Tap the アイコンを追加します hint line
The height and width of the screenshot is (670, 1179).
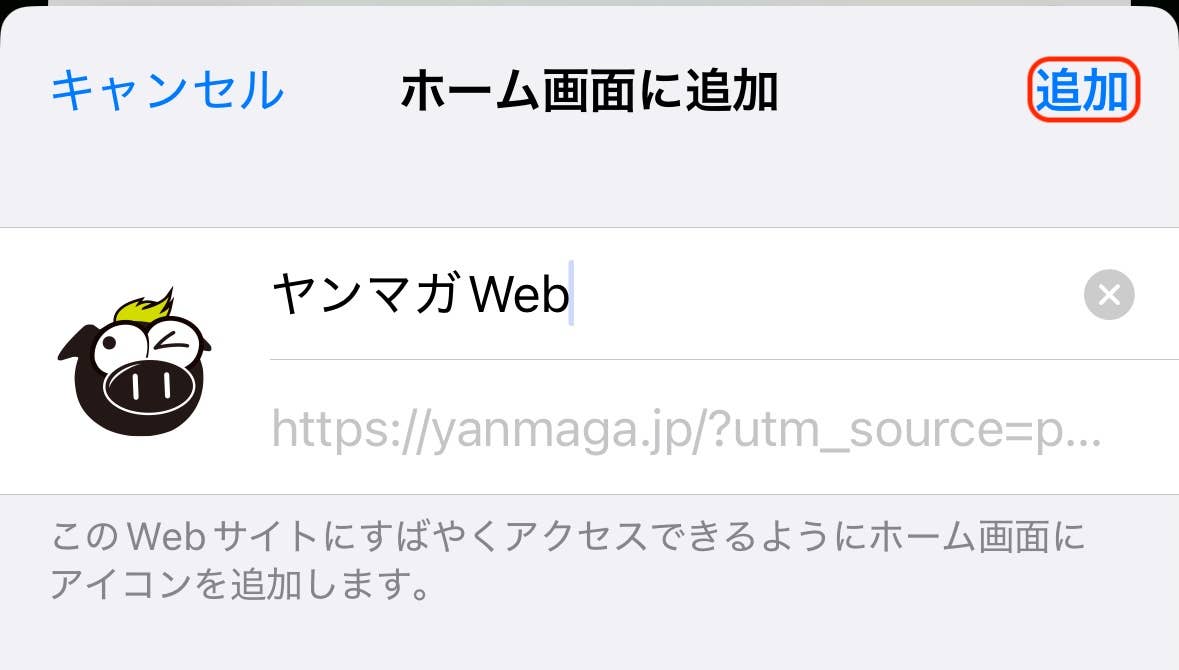coord(241,584)
